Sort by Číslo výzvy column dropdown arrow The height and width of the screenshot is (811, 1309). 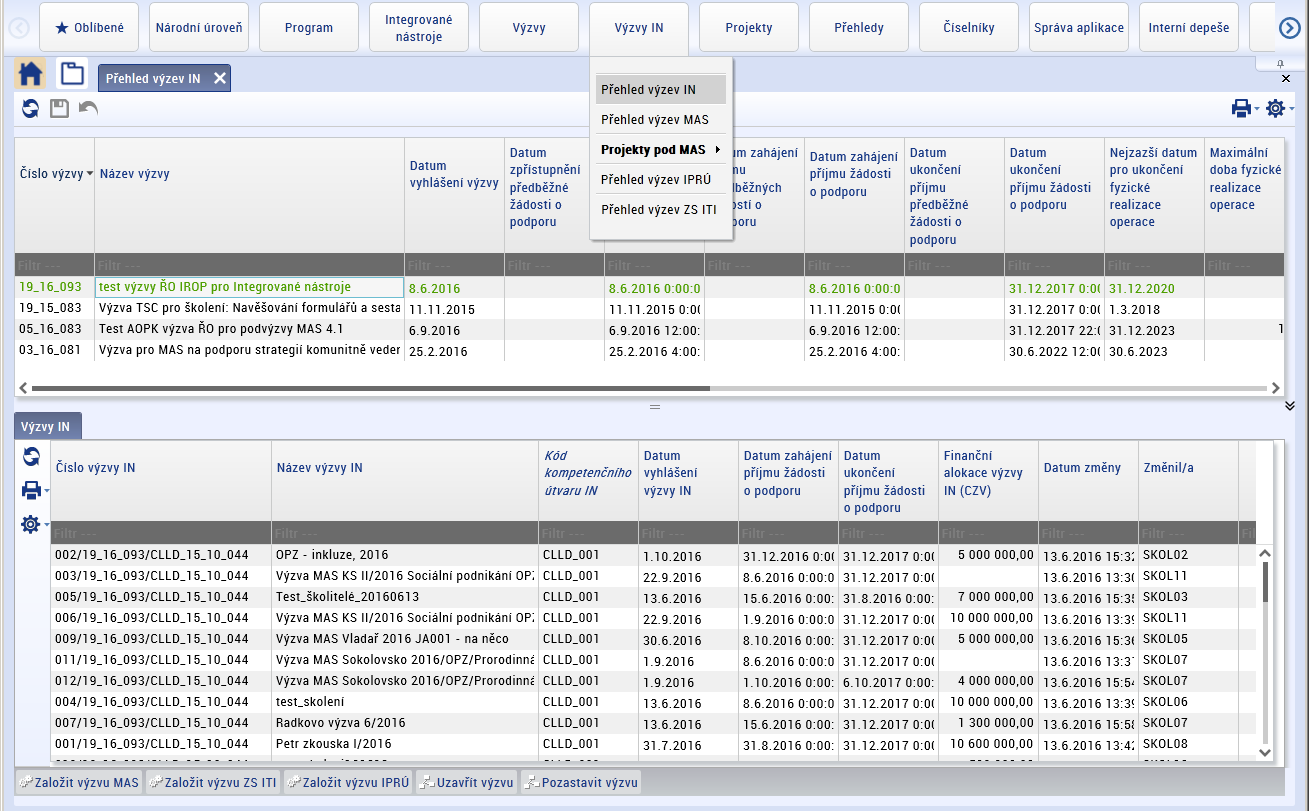pos(90,174)
